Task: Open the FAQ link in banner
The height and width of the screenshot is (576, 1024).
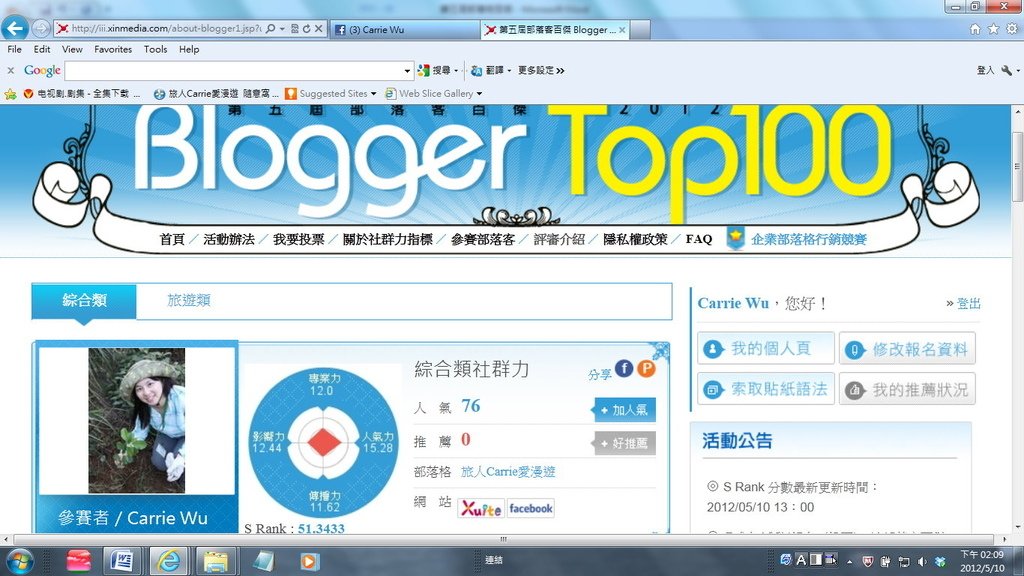Action: 699,239
